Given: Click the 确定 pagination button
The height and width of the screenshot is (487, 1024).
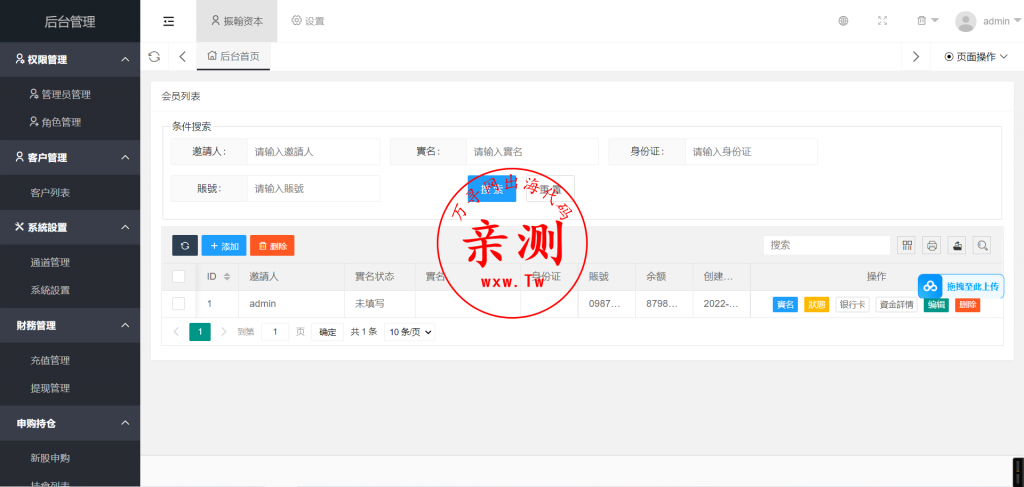Looking at the screenshot, I should pyautogui.click(x=327, y=332).
